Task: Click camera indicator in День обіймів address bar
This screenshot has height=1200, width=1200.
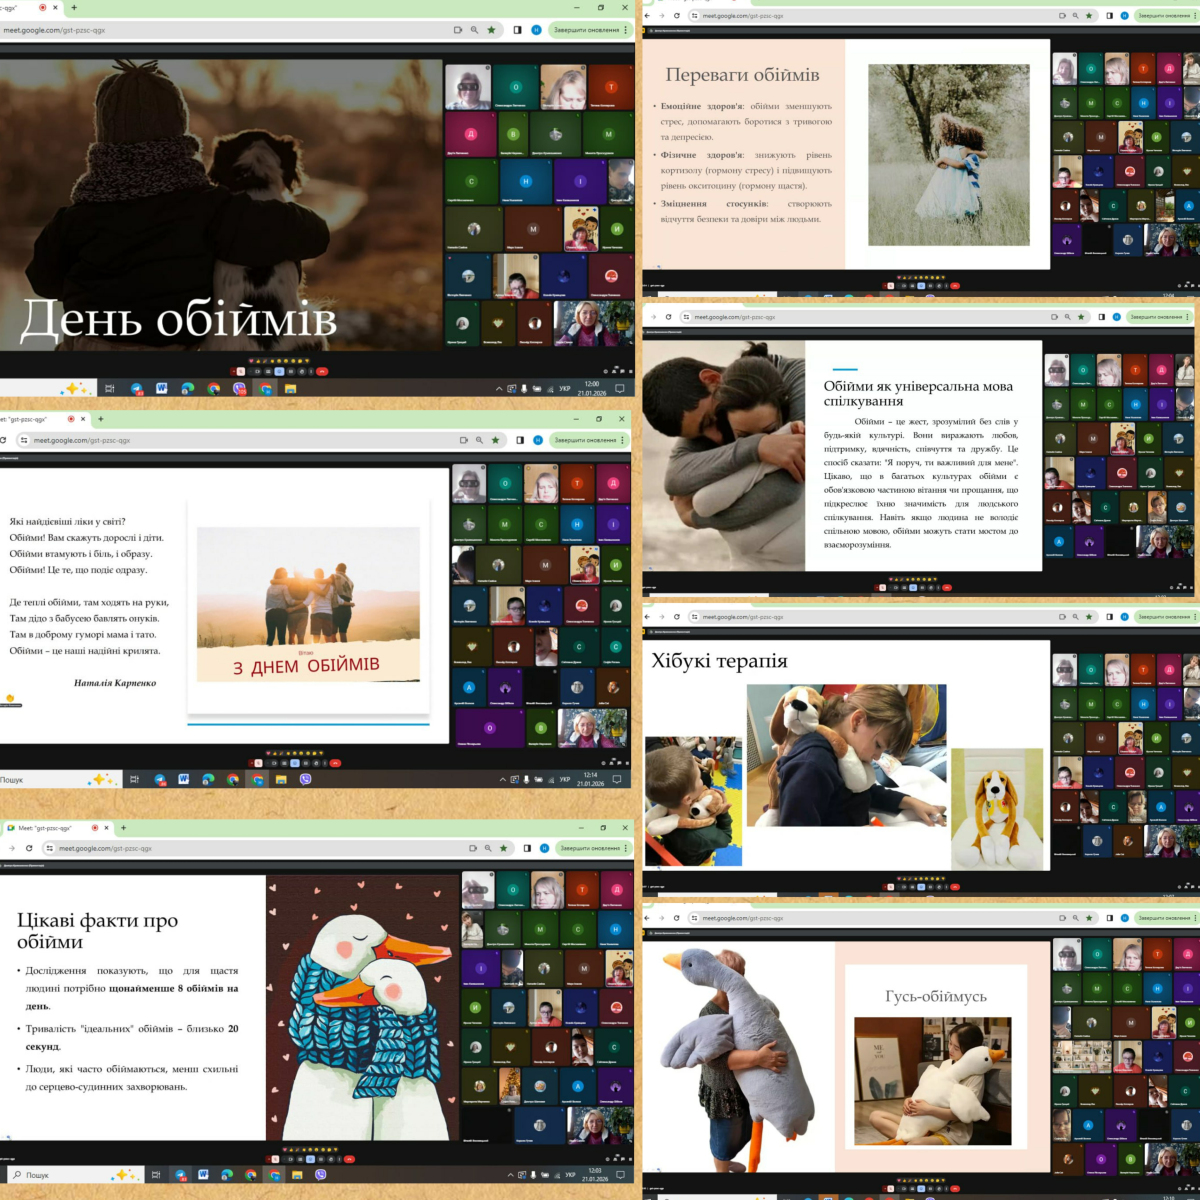Action: 458,30
